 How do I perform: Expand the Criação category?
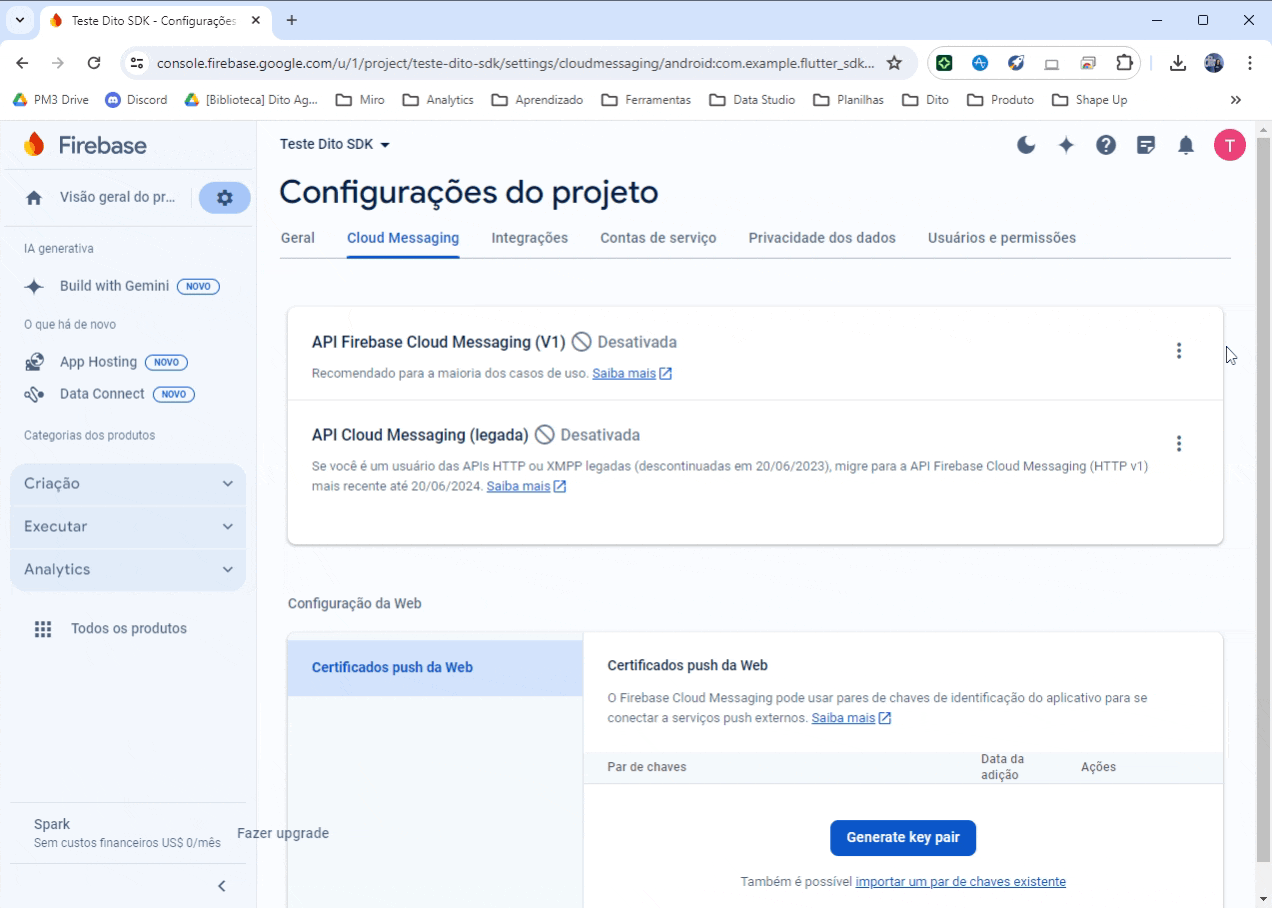pyautogui.click(x=128, y=484)
